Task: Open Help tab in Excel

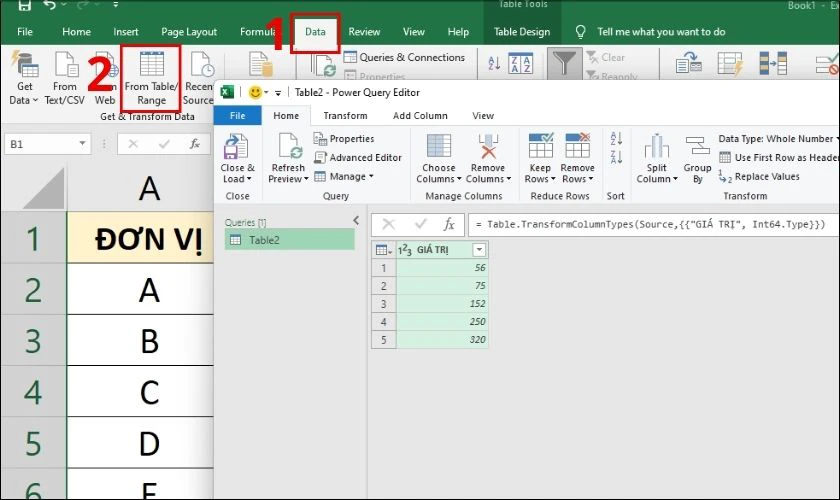Action: coord(458,32)
